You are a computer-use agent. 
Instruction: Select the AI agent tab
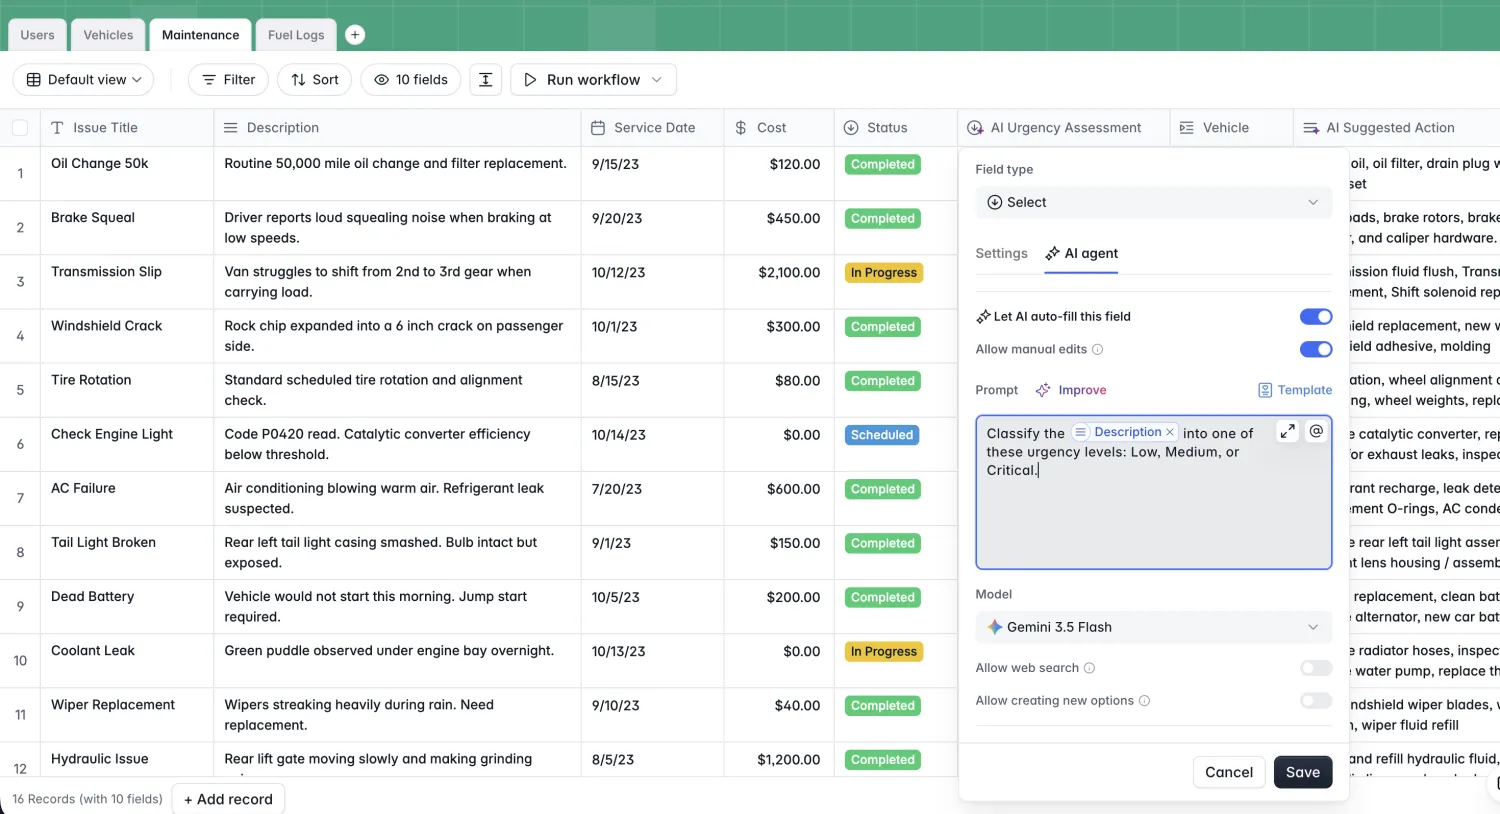tap(1082, 254)
